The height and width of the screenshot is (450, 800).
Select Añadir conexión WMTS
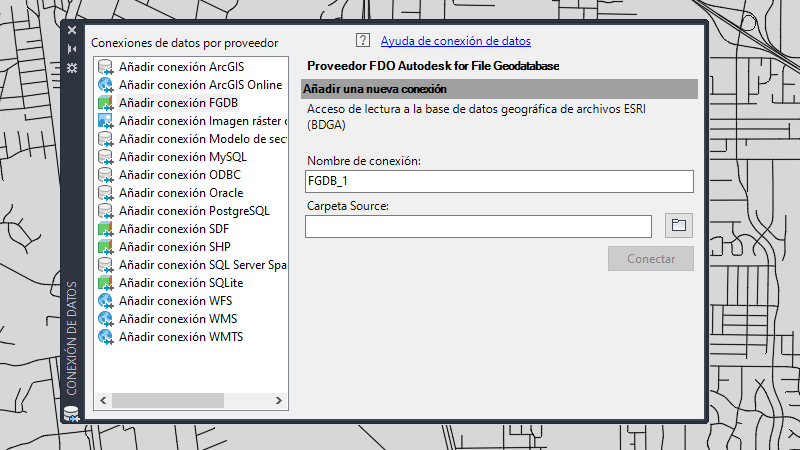[181, 337]
